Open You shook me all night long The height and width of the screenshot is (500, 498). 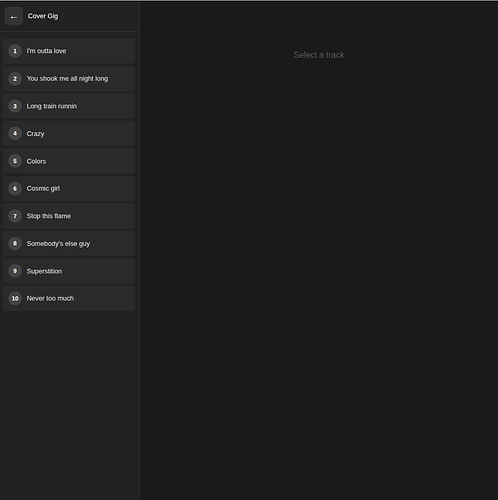click(69, 79)
